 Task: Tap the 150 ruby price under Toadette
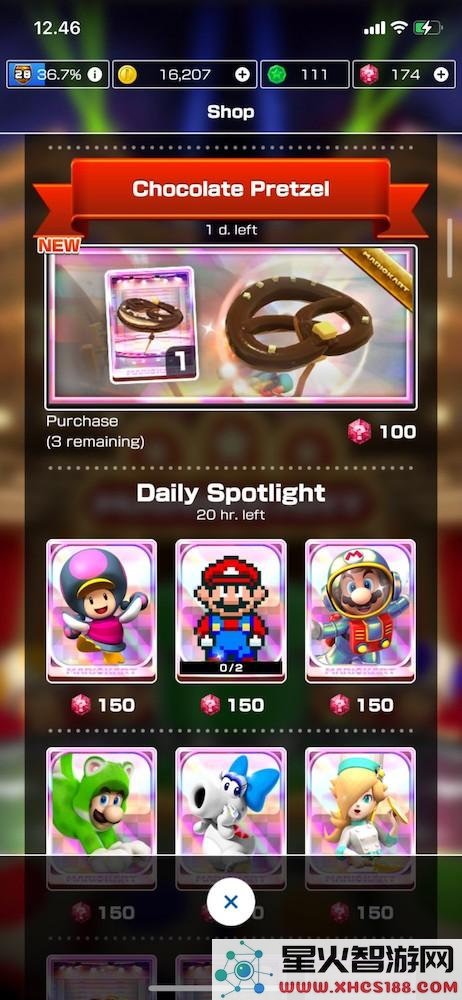(x=102, y=705)
